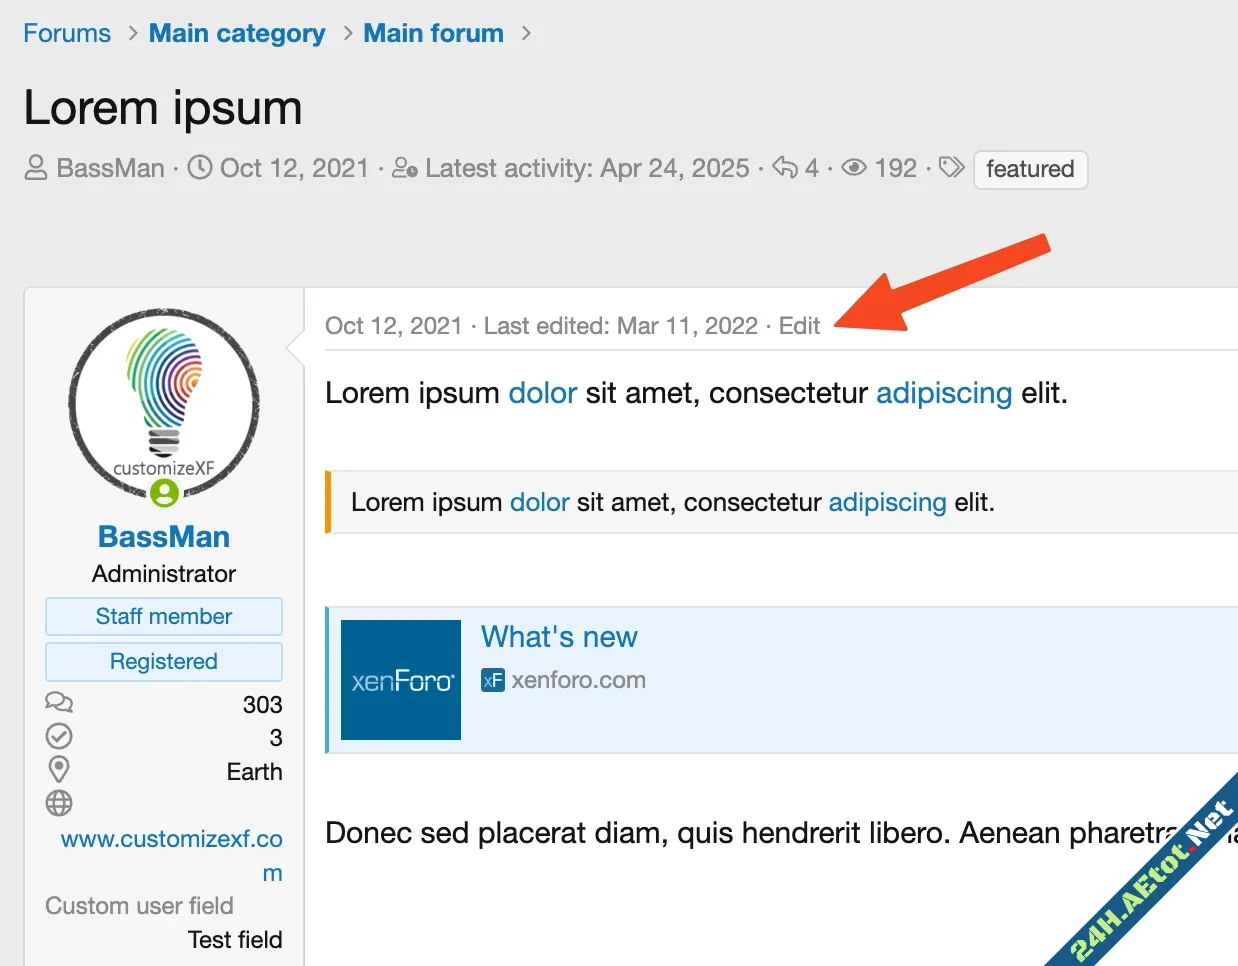1238x966 pixels.
Task: Click the xenForo logo thumbnail
Action: [x=401, y=680]
